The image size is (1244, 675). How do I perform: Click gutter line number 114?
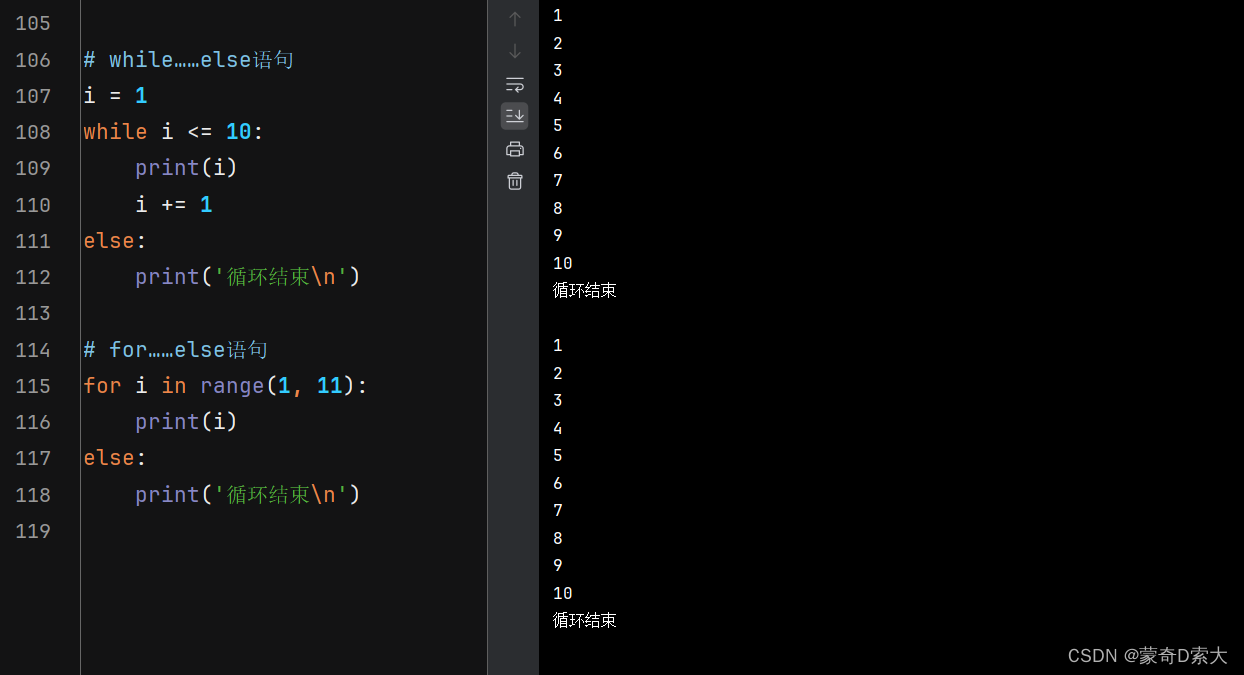[x=33, y=350]
